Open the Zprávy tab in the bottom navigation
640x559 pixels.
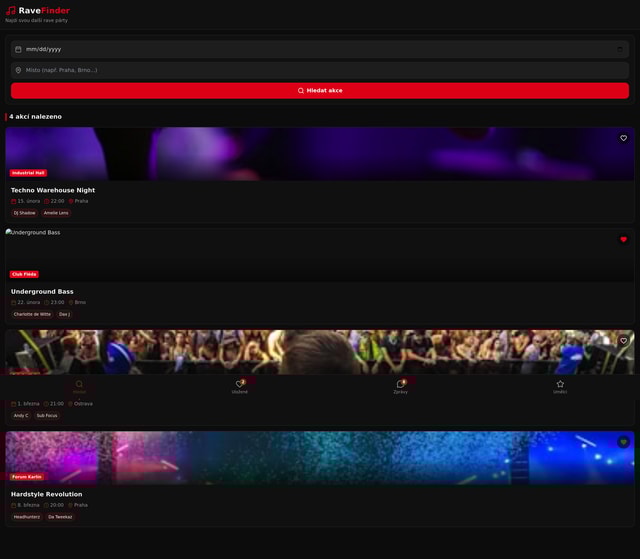pyautogui.click(x=400, y=386)
